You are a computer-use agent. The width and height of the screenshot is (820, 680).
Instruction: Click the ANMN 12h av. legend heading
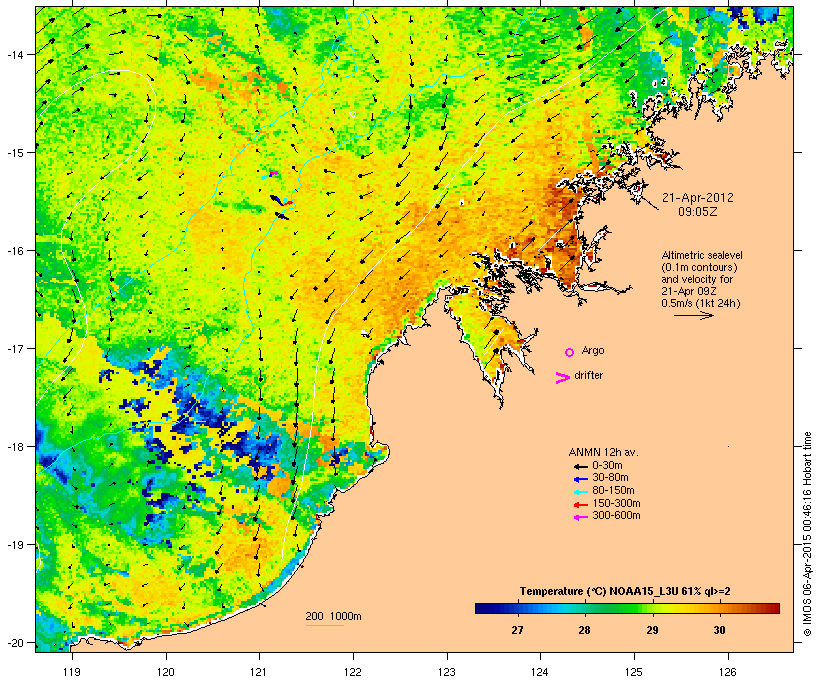tap(603, 452)
